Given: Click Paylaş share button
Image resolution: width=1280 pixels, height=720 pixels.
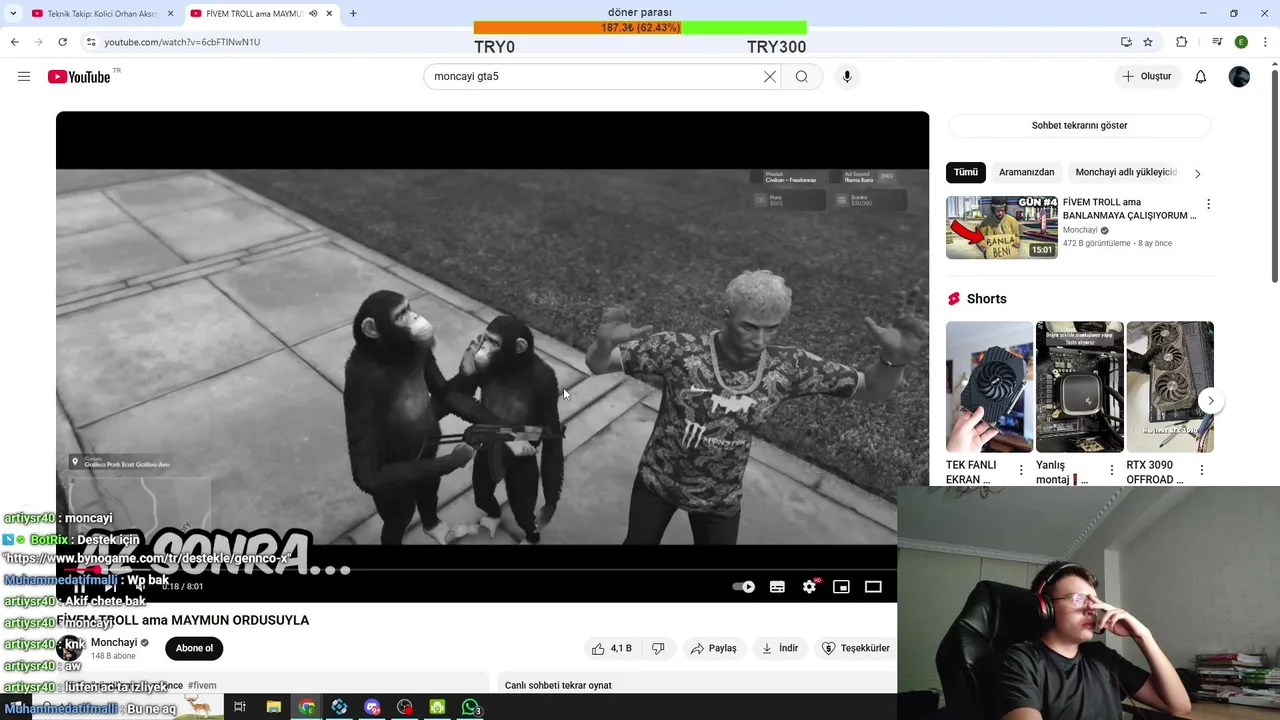Looking at the screenshot, I should click(713, 648).
